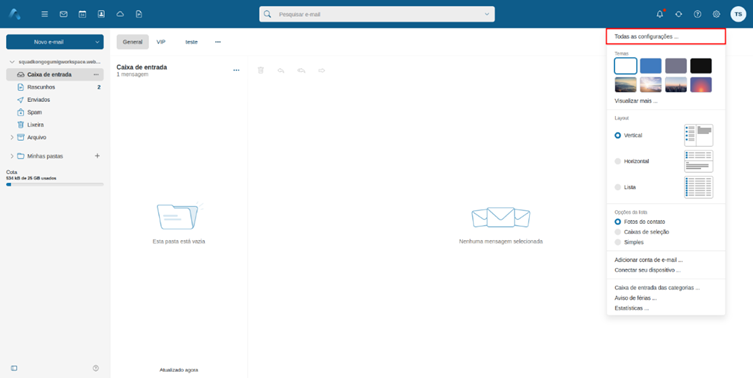
Task: Select the black theme color swatch
Action: (701, 66)
